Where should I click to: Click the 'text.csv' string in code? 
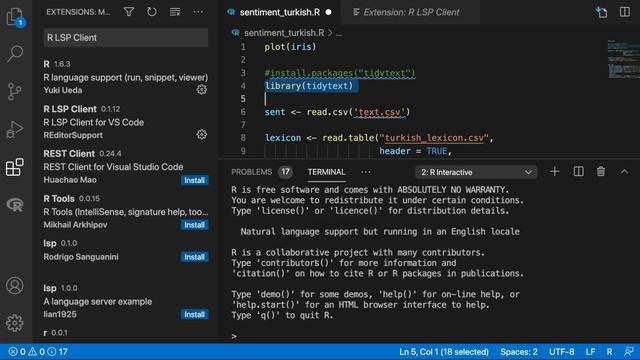pos(379,112)
